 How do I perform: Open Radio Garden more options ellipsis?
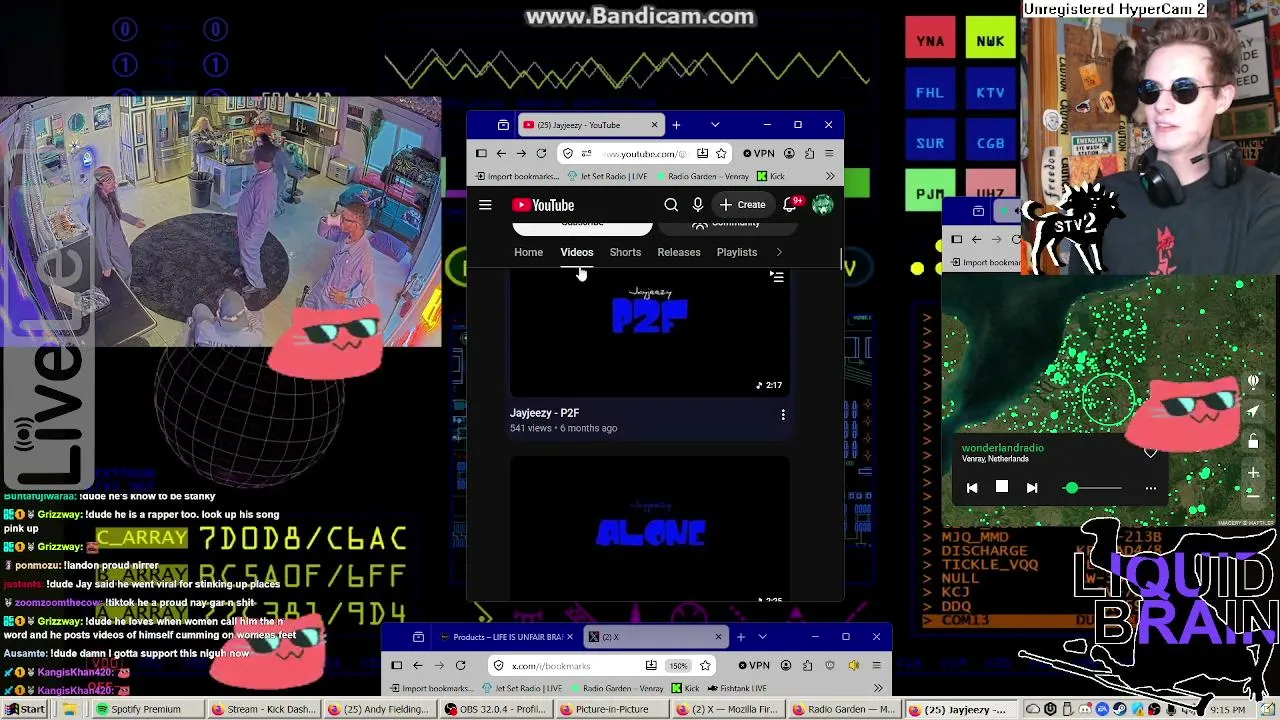pyautogui.click(x=1151, y=488)
